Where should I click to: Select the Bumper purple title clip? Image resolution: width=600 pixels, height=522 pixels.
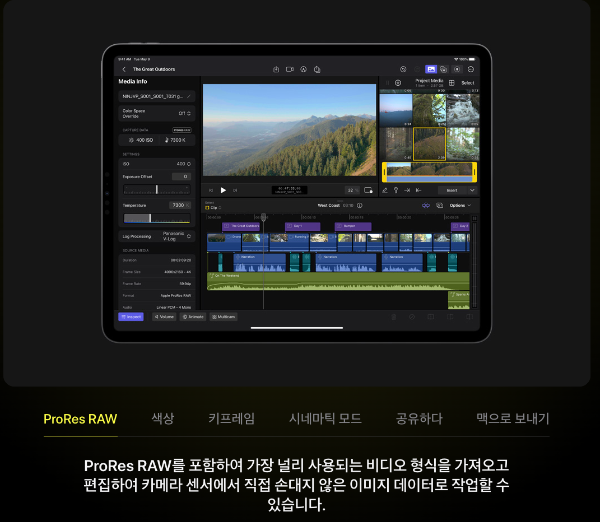pyautogui.click(x=353, y=226)
